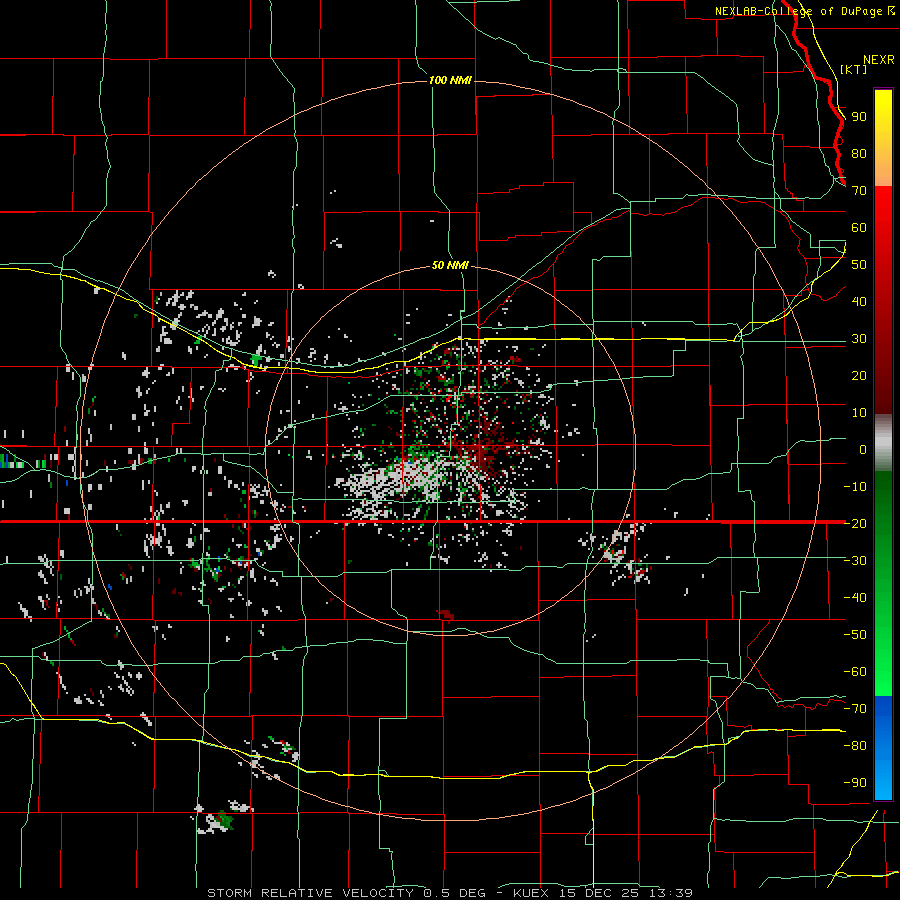
Task: Click the 50 NMI range ring label
Action: (x=450, y=266)
